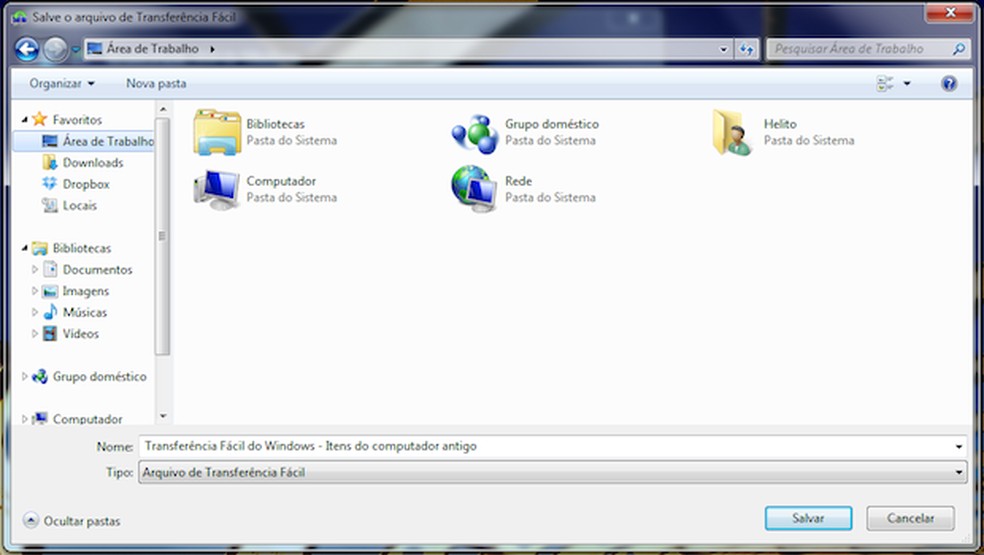984x555 pixels.
Task: Select the Computador monitor icon in file list
Action: 217,189
